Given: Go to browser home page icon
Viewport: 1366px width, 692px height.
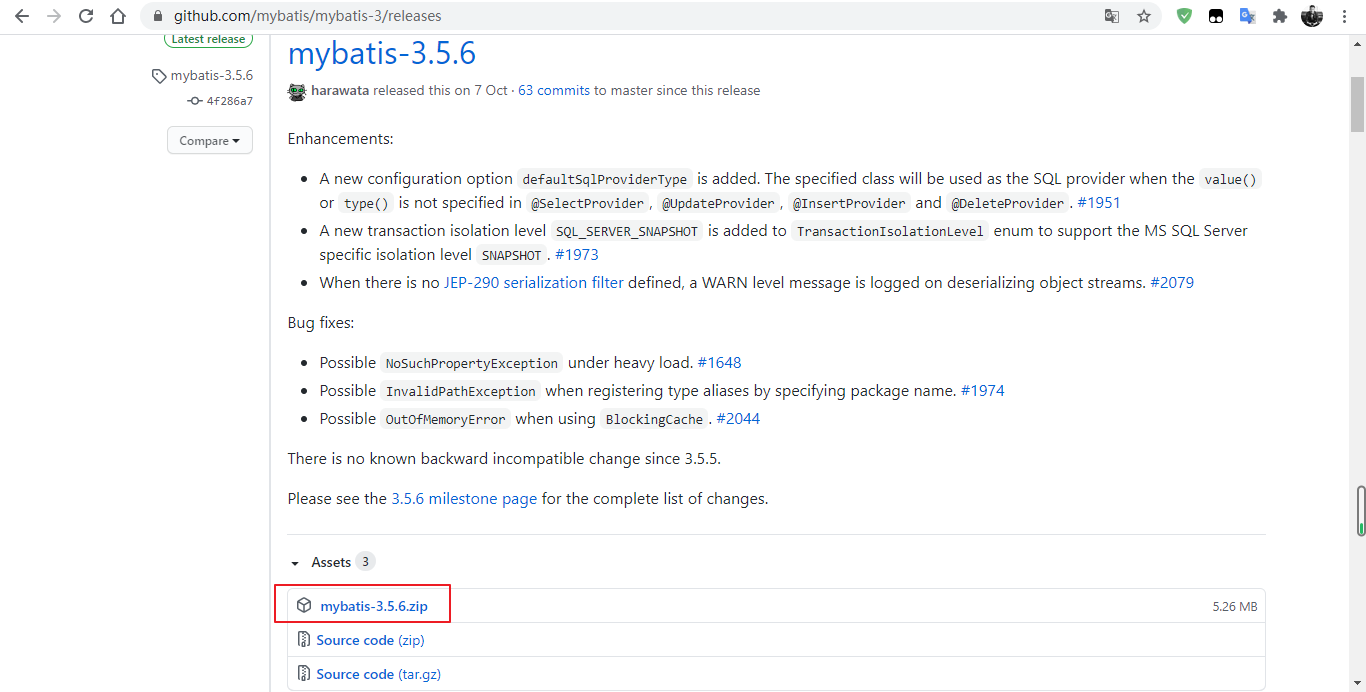Looking at the screenshot, I should tap(118, 16).
